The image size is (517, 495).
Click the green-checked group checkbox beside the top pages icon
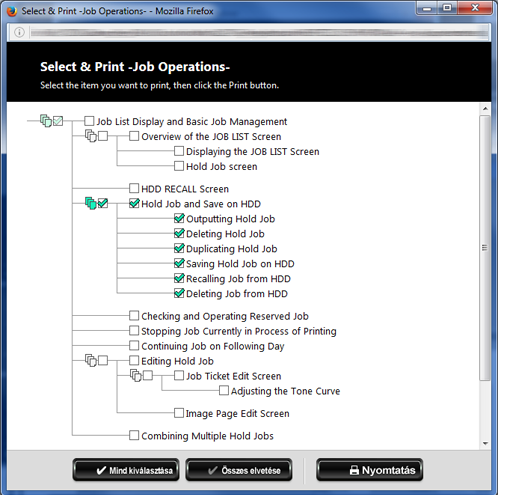[x=58, y=121]
